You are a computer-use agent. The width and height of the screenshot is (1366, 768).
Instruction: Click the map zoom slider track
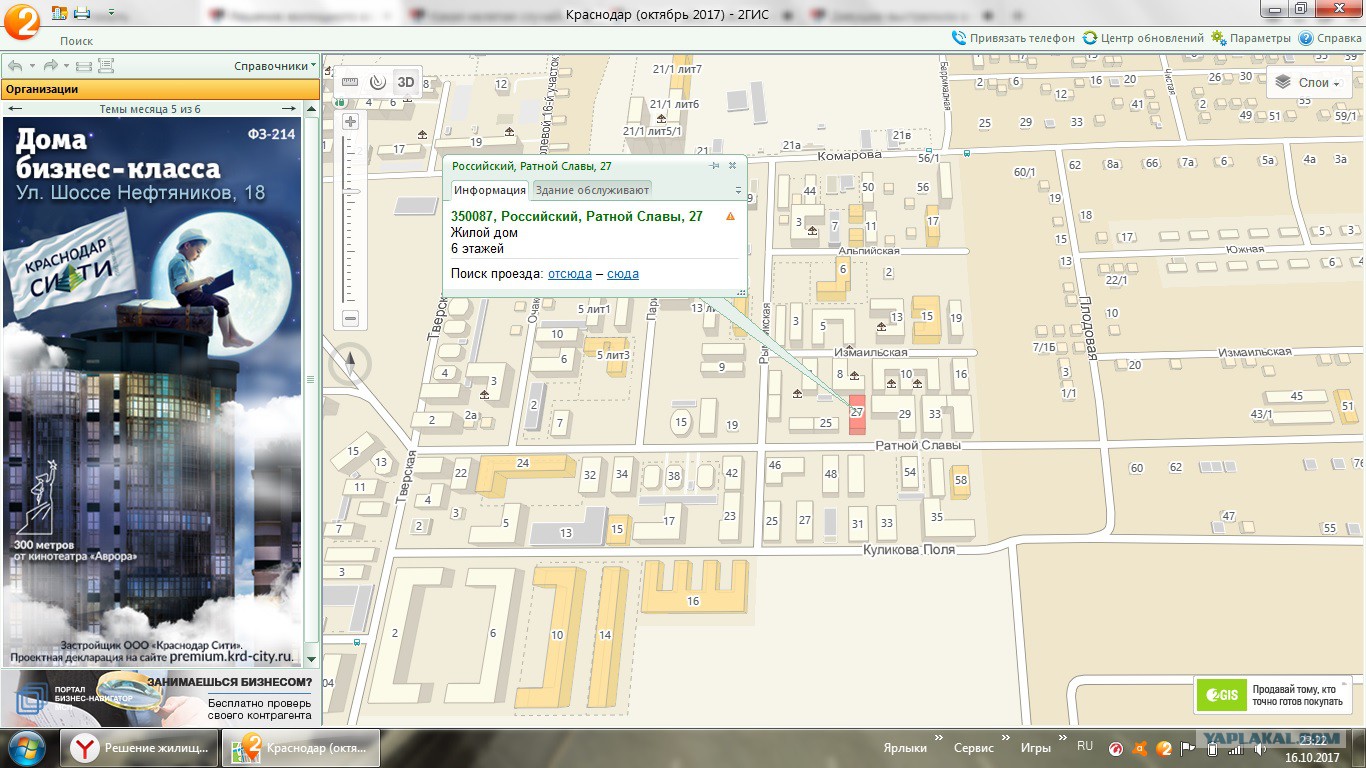(x=350, y=220)
